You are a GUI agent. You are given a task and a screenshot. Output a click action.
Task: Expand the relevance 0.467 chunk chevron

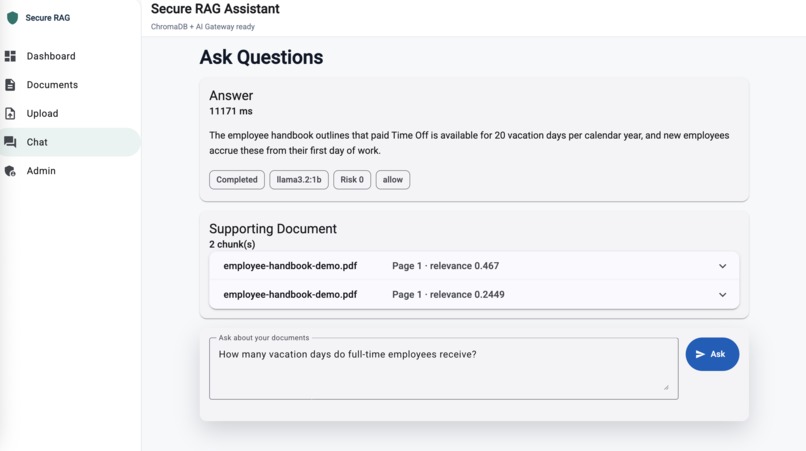tap(722, 266)
